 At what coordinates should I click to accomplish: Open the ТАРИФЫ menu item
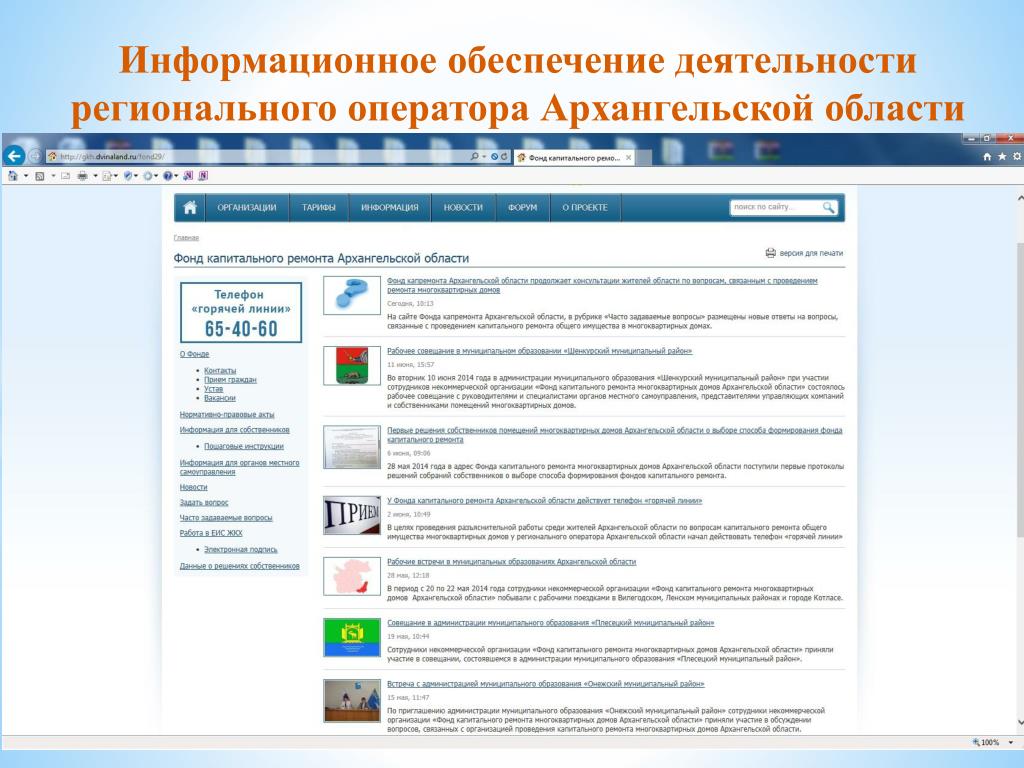pos(319,208)
